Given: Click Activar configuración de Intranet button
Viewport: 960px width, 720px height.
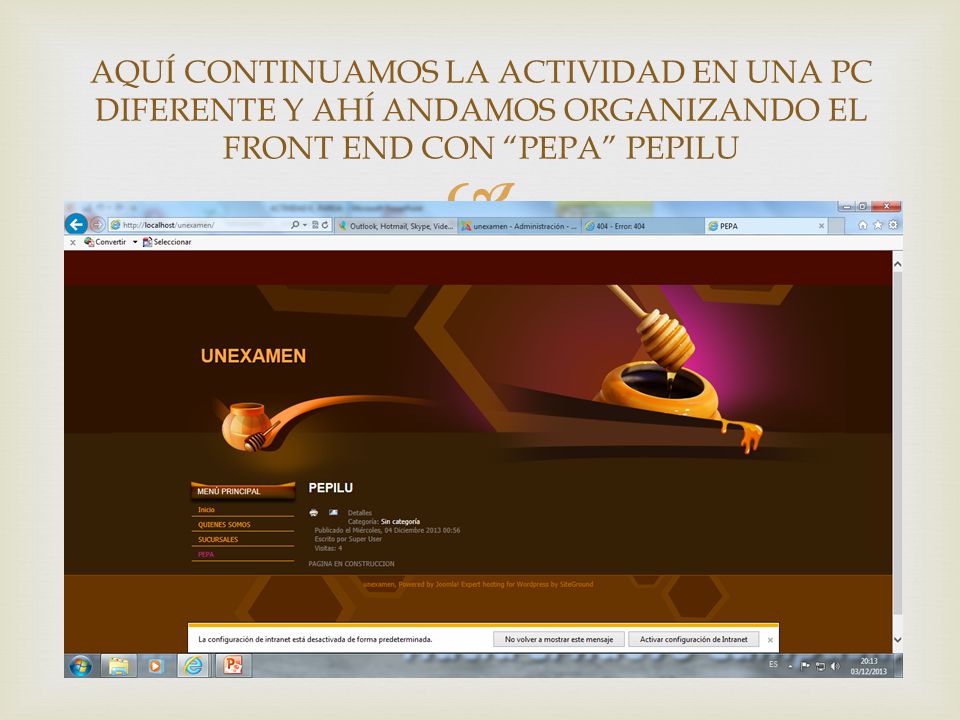Looking at the screenshot, I should 693,639.
